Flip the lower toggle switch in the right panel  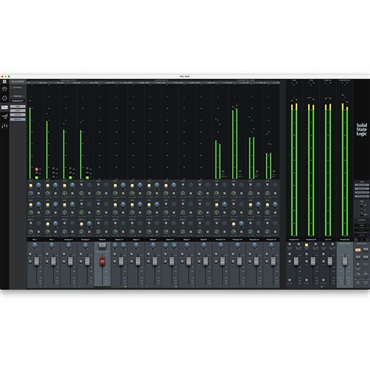(362, 213)
